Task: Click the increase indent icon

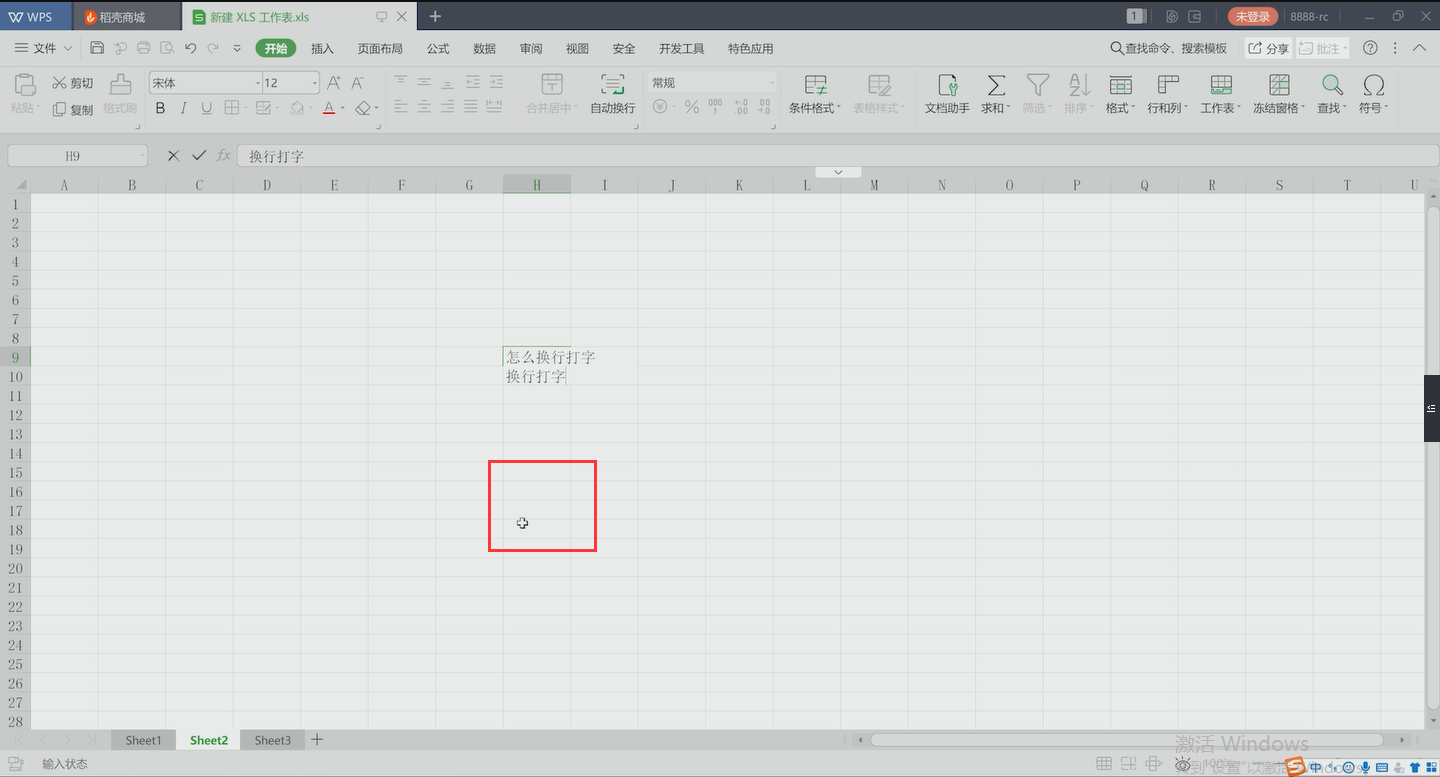Action: pyautogui.click(x=495, y=82)
